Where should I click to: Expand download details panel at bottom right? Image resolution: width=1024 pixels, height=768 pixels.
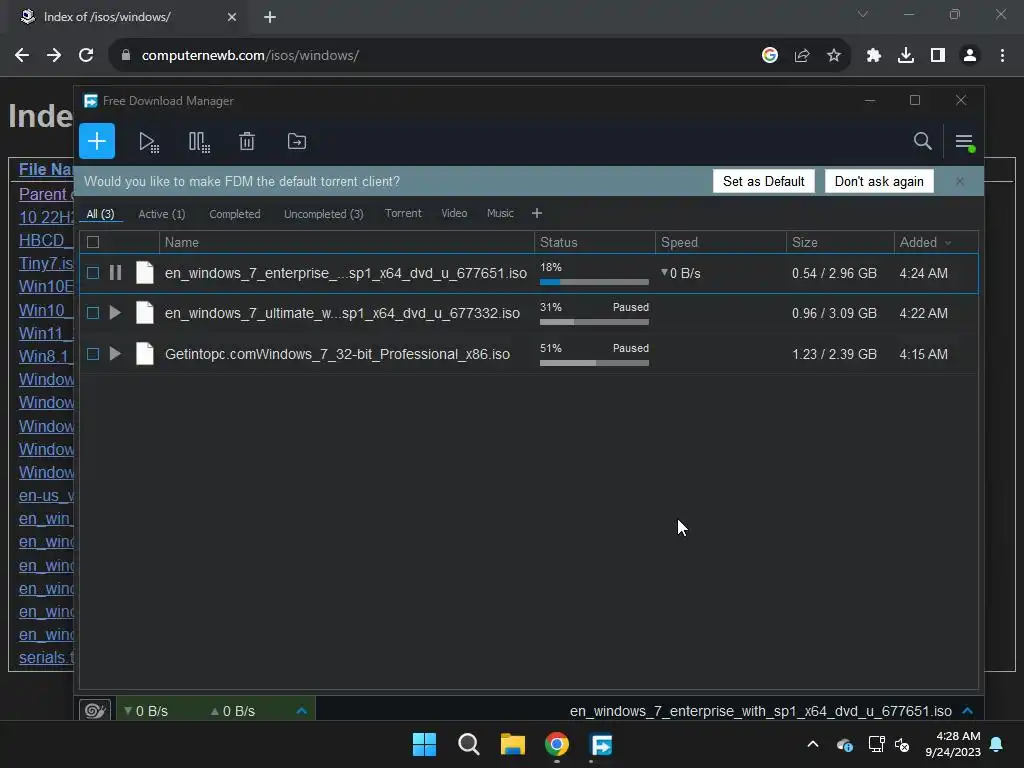pos(968,711)
